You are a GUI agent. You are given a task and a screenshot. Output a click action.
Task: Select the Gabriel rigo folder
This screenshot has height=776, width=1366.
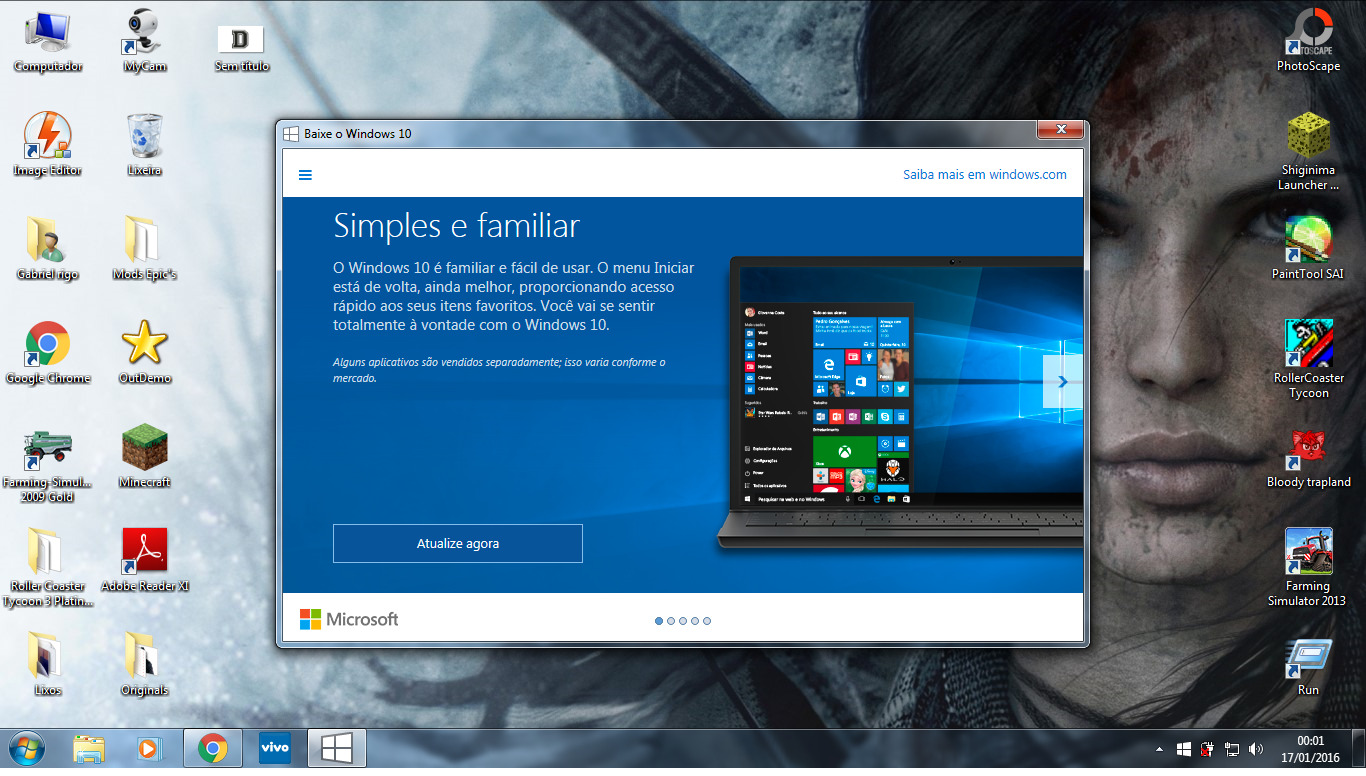click(48, 249)
